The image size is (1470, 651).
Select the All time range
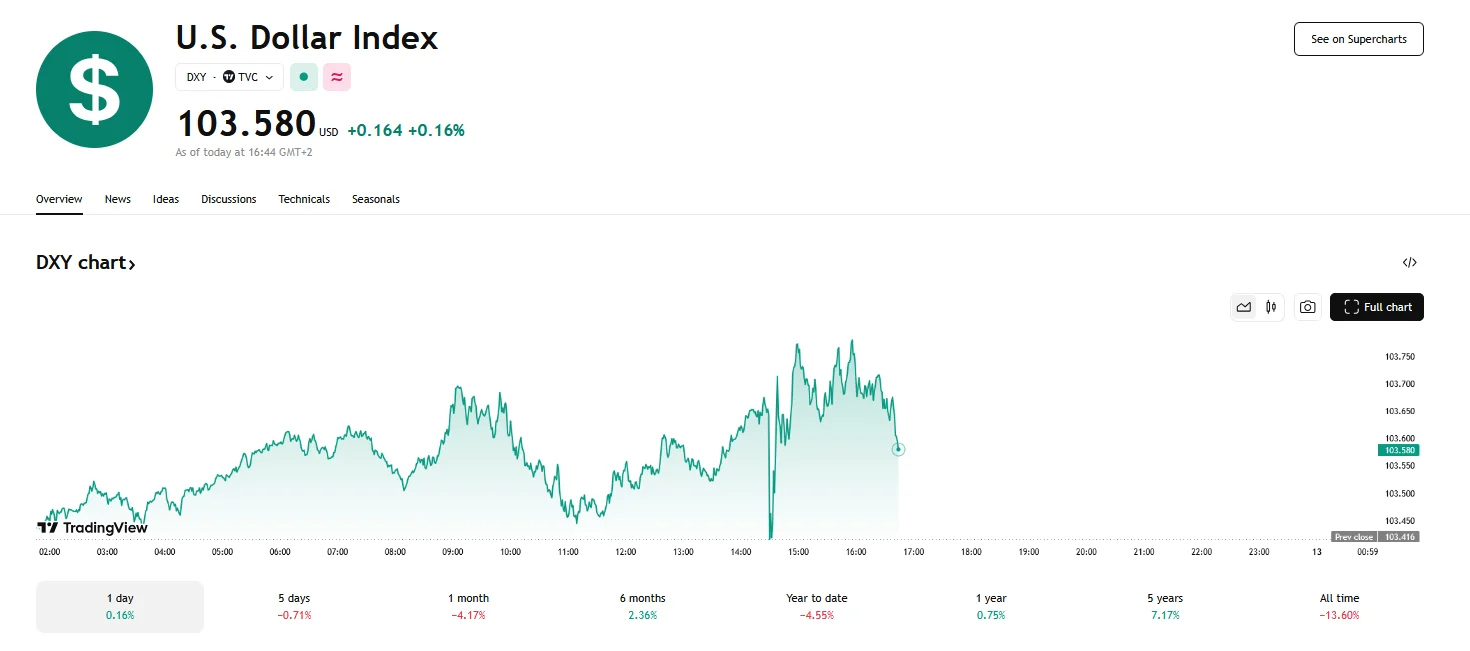tap(1339, 606)
